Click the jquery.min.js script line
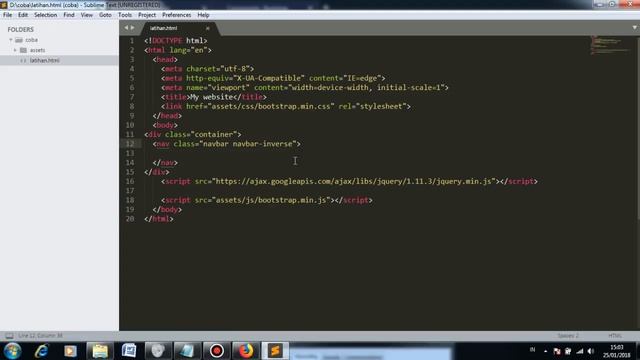 point(349,181)
